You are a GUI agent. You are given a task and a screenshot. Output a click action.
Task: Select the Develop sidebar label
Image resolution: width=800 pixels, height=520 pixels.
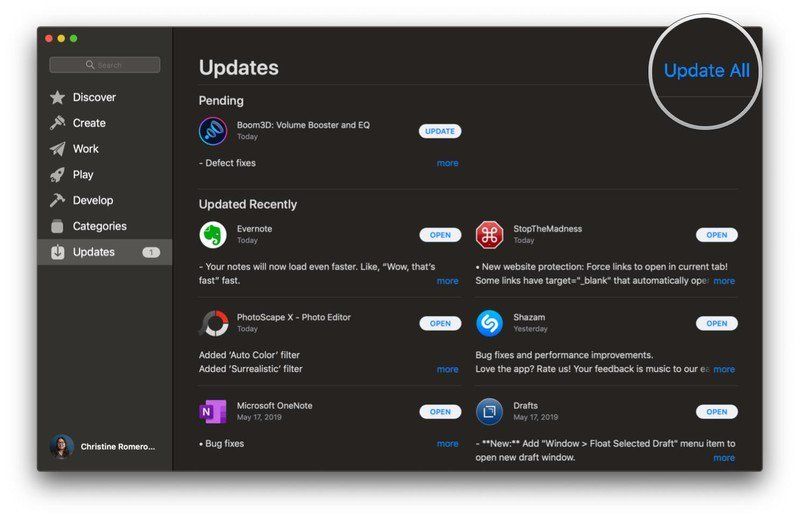tap(93, 200)
